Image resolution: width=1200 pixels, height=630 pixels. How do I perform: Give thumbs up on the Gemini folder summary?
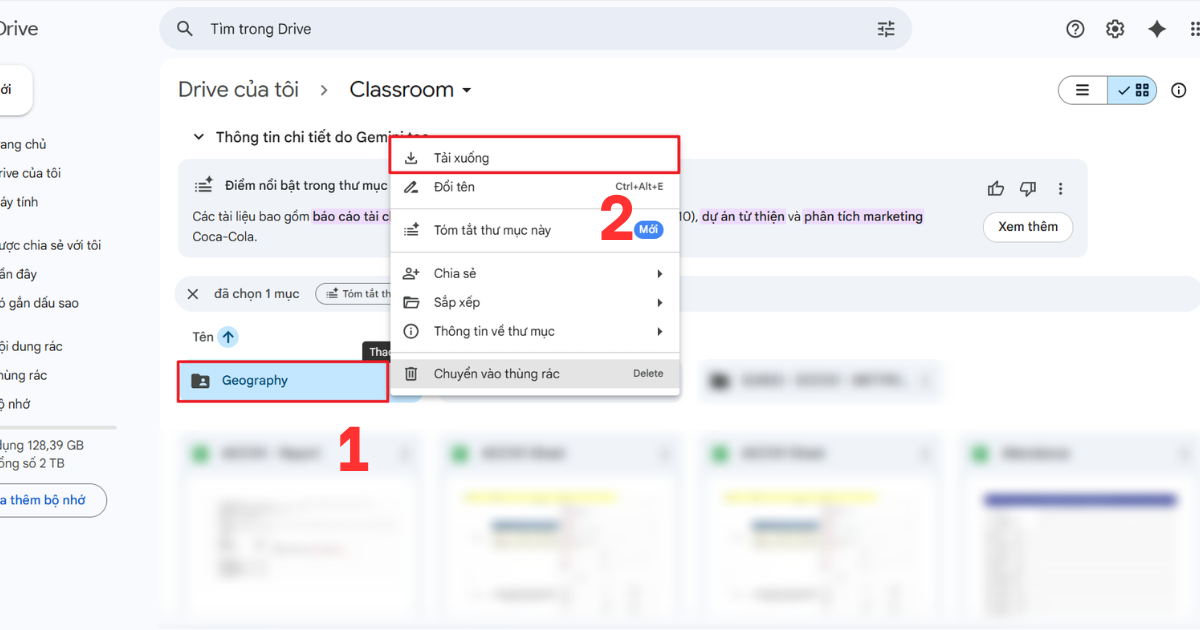click(995, 188)
